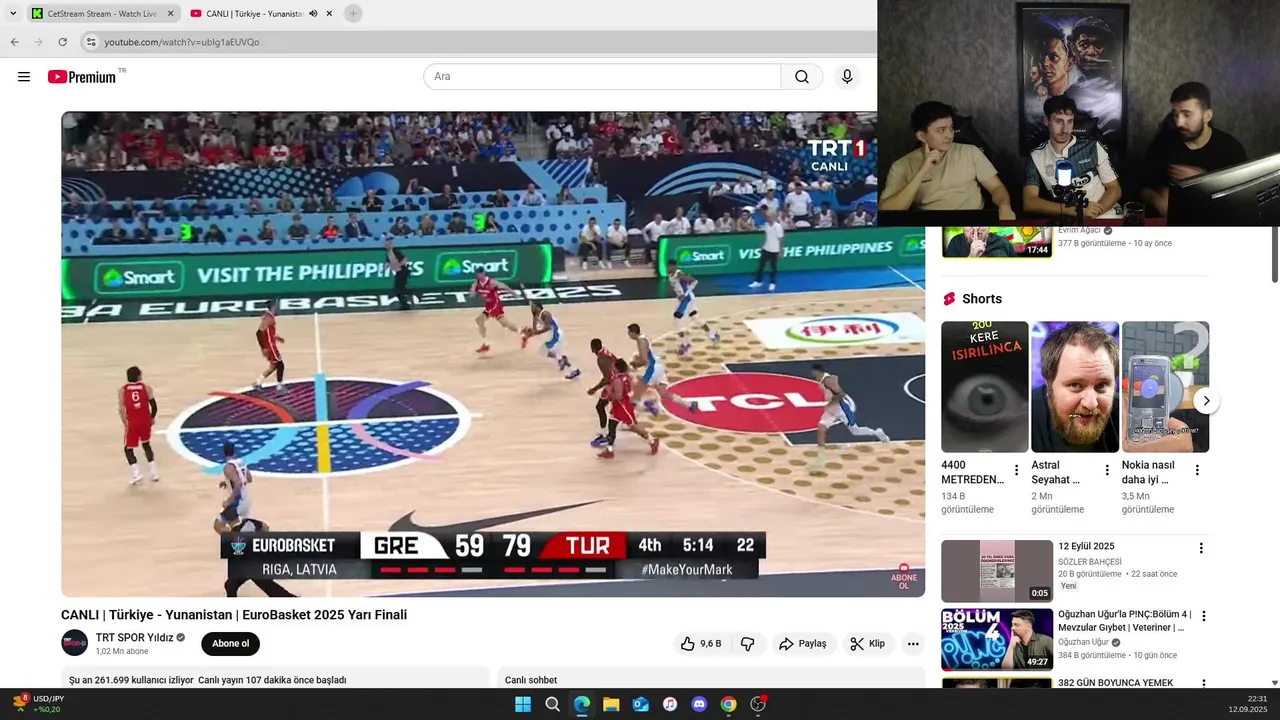
Task: Open File Explorer from taskbar
Action: click(x=611, y=704)
